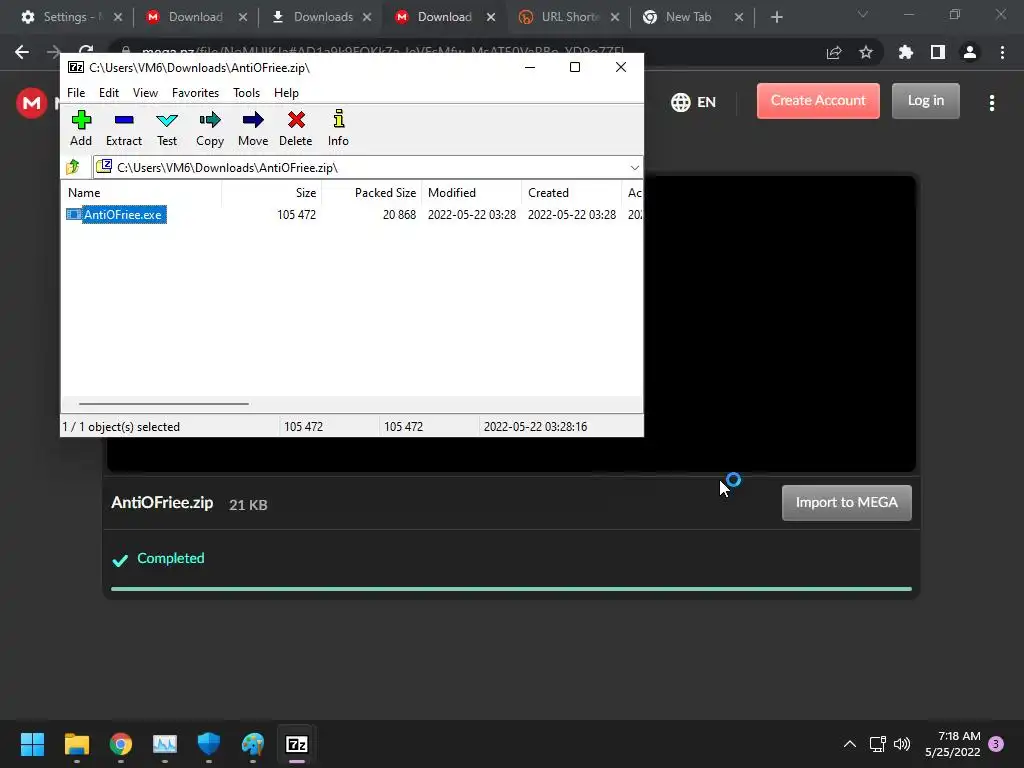1024x768 pixels.
Task: Click the MEGA download progress bar
Action: (511, 589)
